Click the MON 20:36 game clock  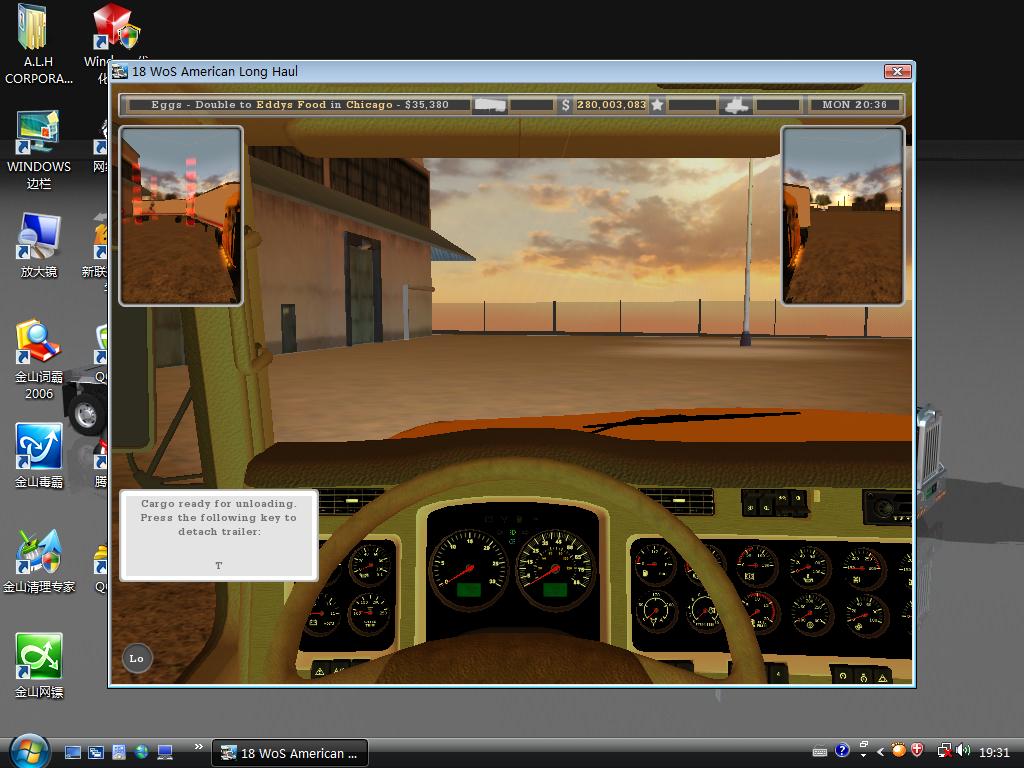854,104
